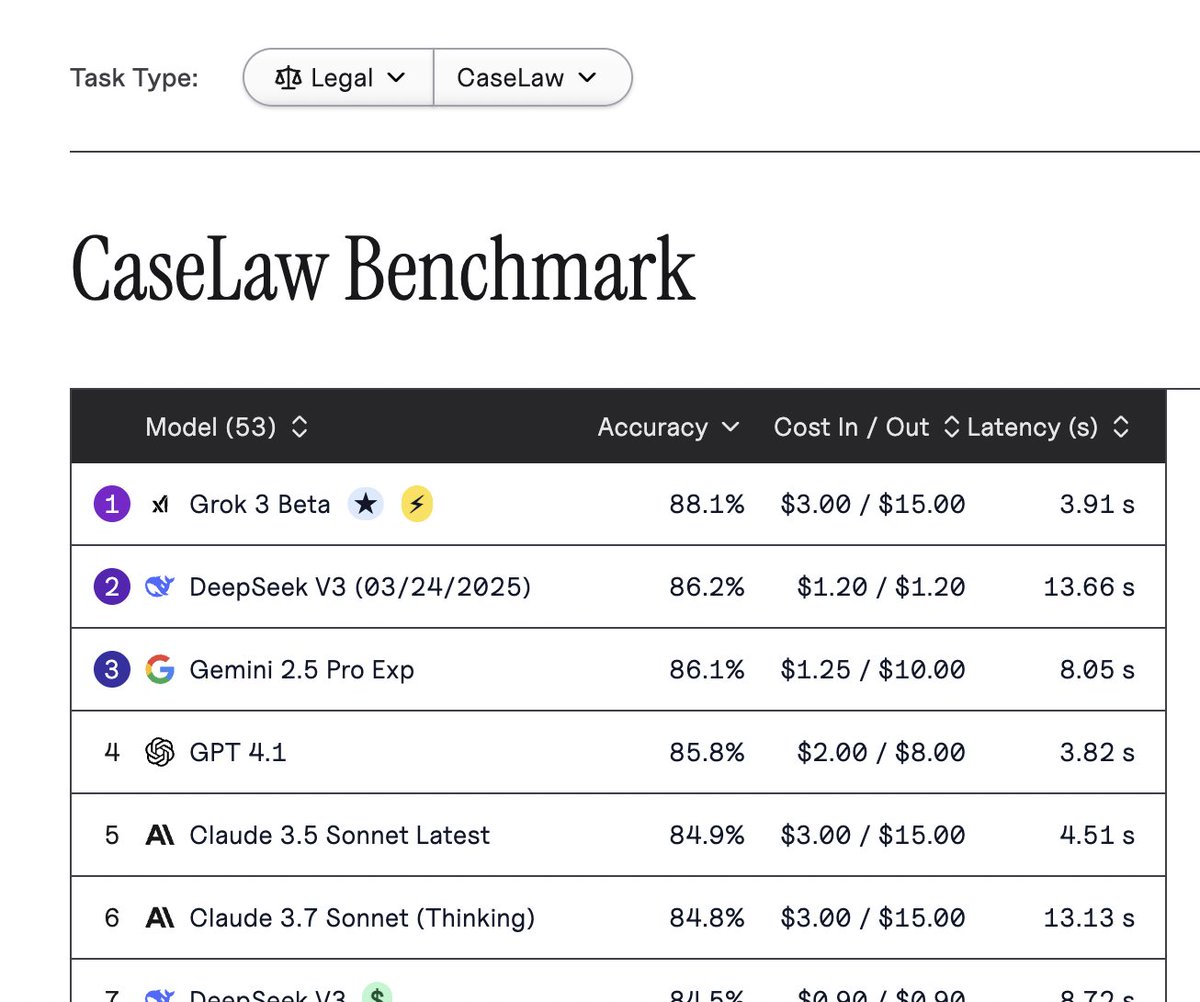The height and width of the screenshot is (1002, 1200).
Task: Open the Grok 3 Beta model entry
Action: click(260, 504)
